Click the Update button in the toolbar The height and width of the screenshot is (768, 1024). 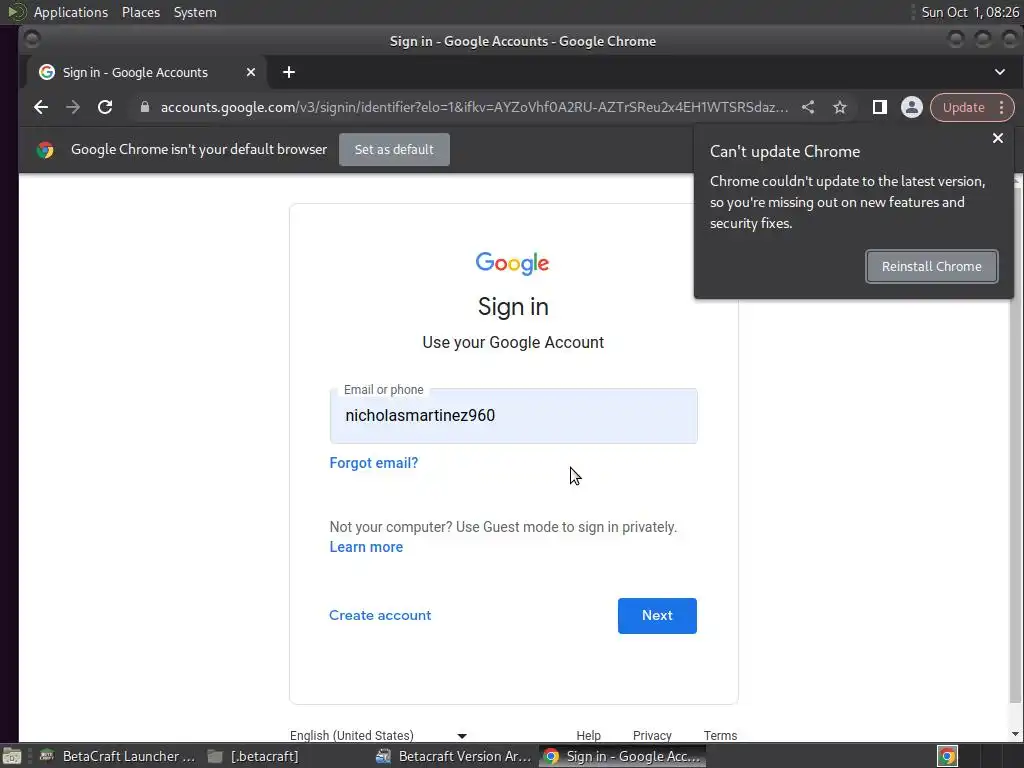(x=963, y=107)
